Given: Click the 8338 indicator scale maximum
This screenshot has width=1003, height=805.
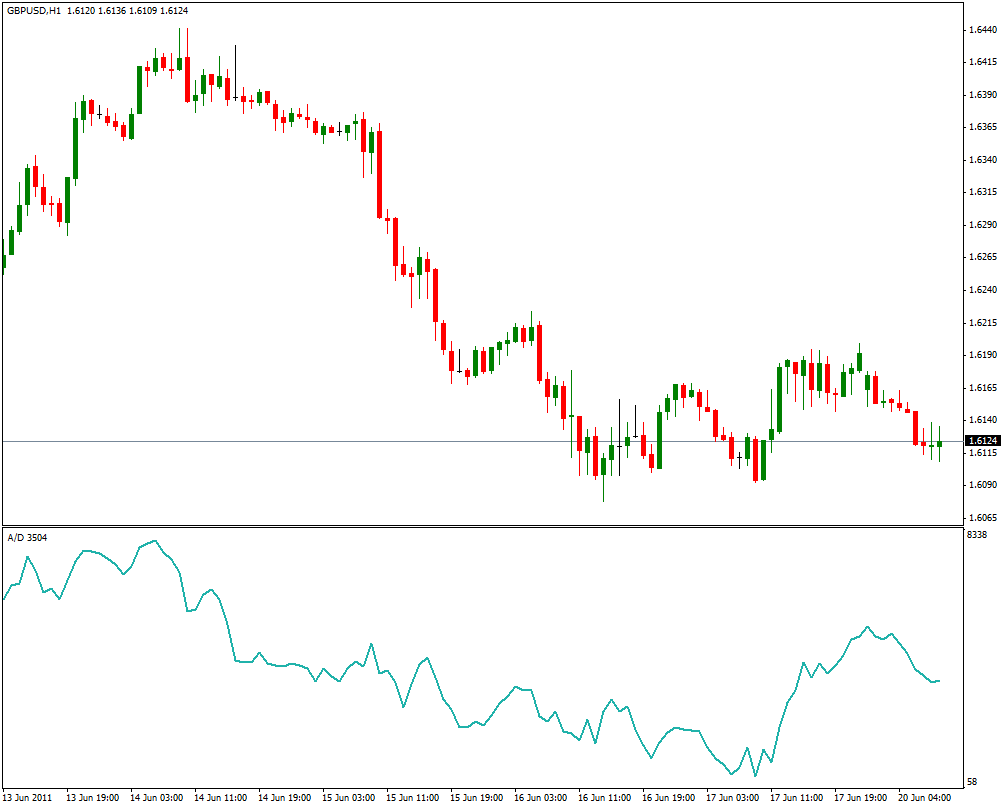Looking at the screenshot, I should tap(977, 534).
